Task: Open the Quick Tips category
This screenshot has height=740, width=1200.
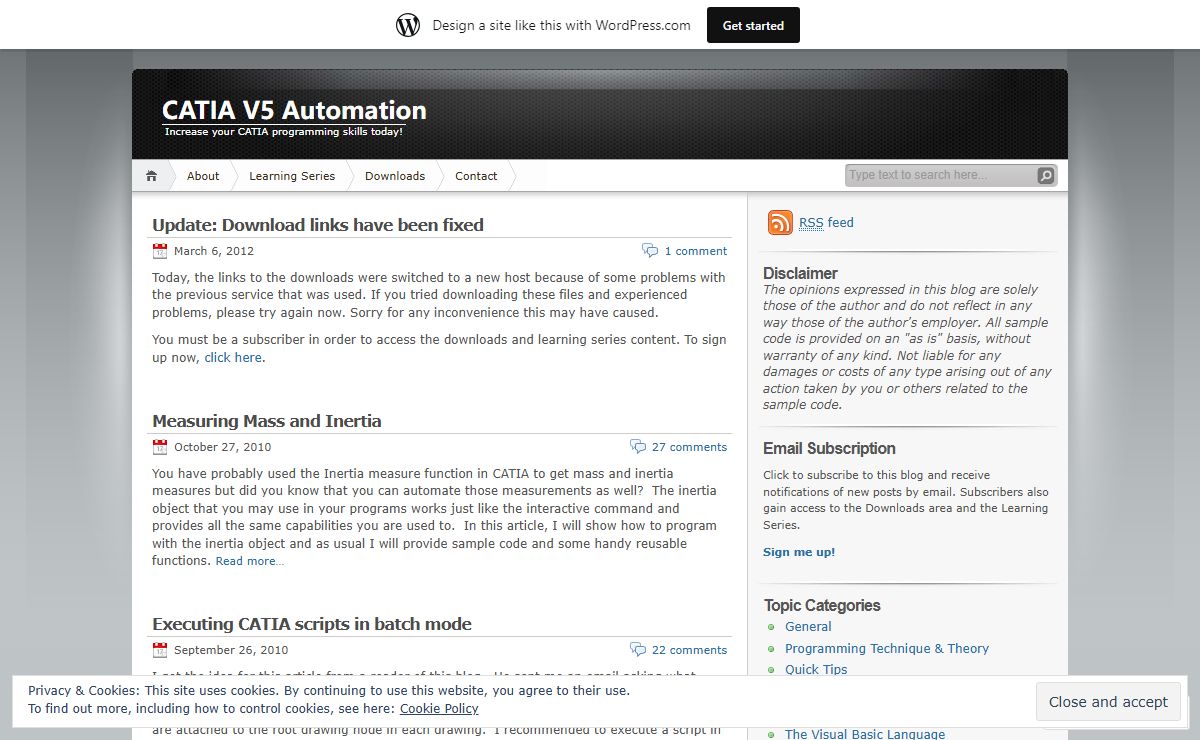Action: click(x=816, y=670)
